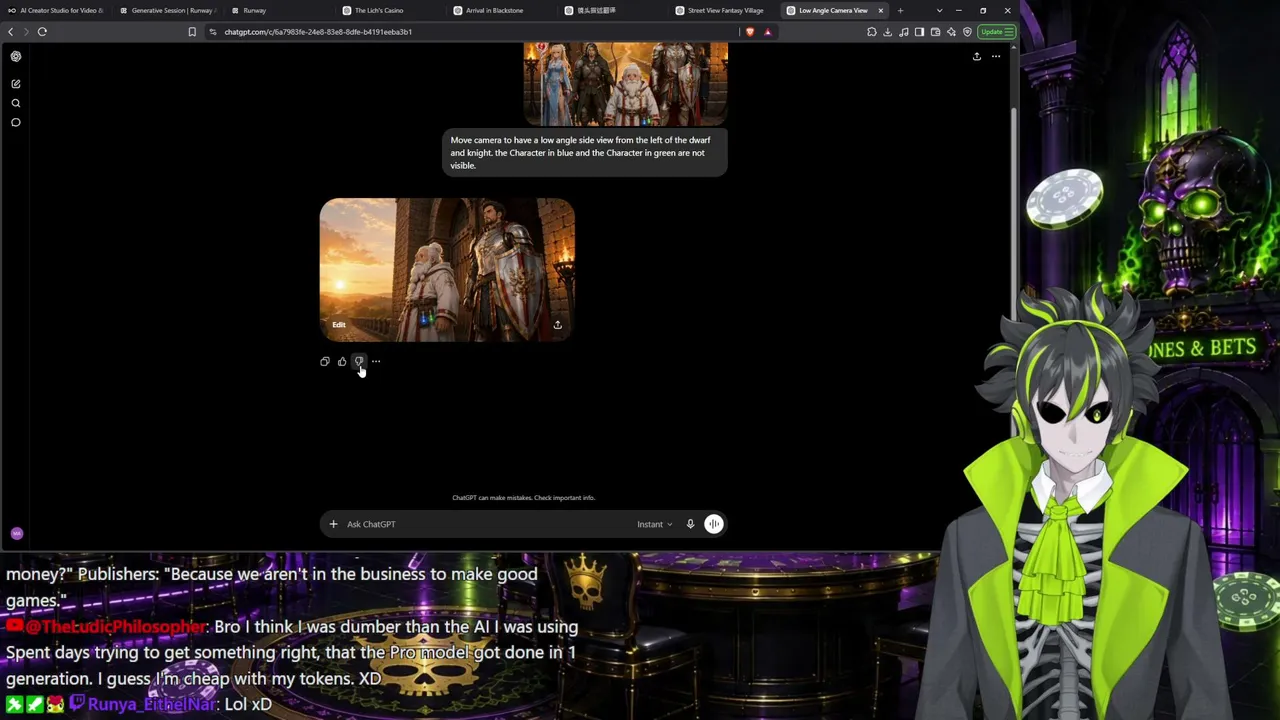
Task: Open the four-character image at top of chat
Action: [x=626, y=83]
